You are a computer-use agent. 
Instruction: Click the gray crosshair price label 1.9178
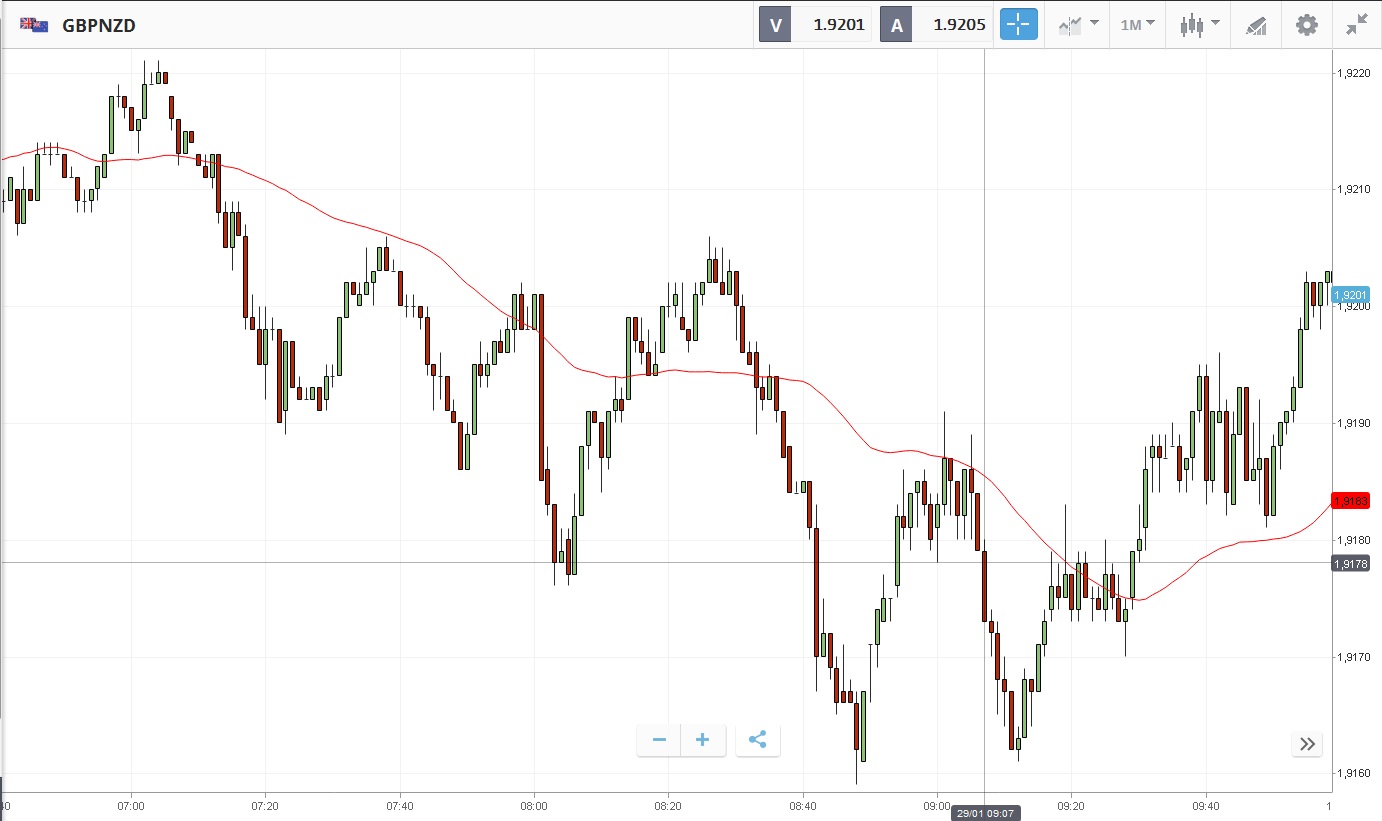coord(1351,564)
